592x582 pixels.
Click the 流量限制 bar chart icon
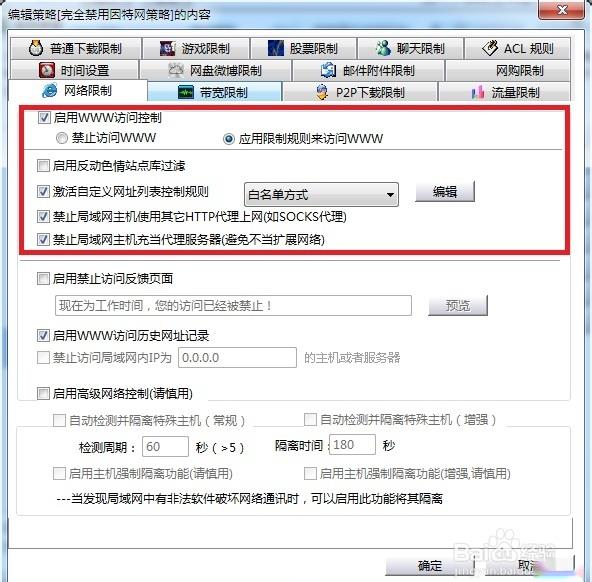pos(478,92)
